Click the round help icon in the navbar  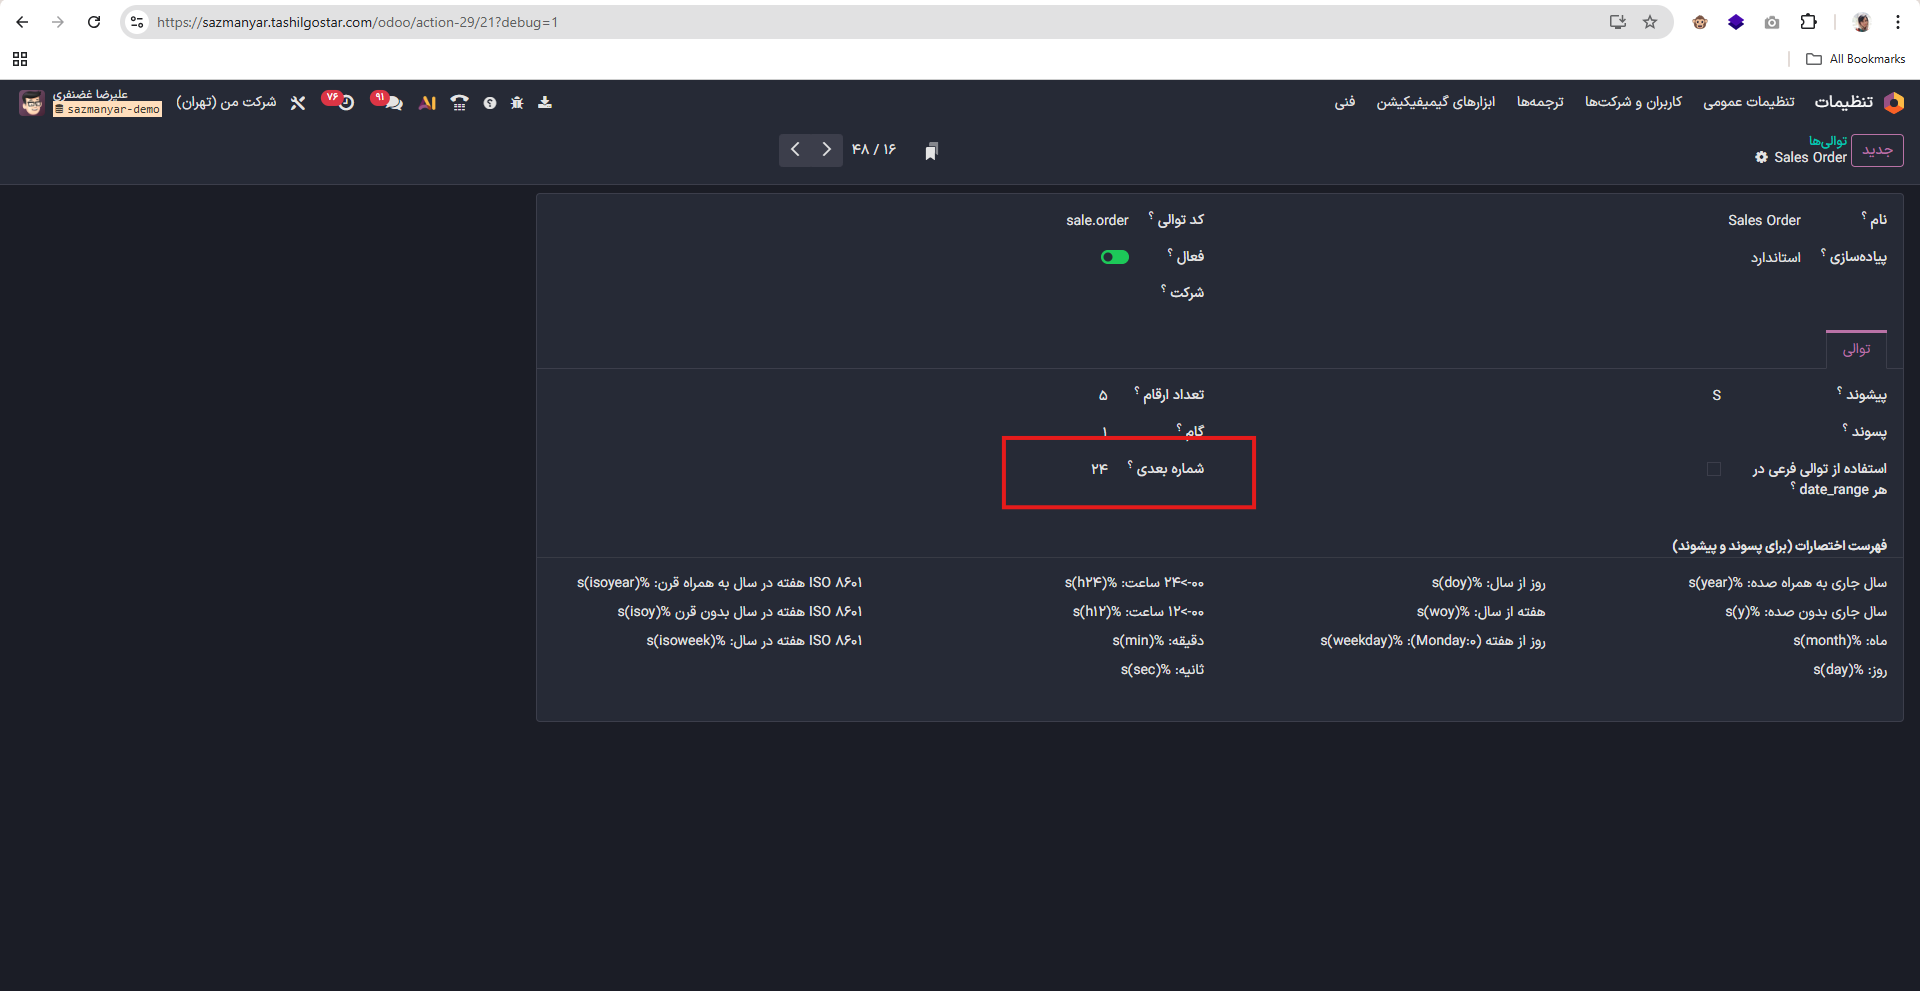tap(490, 102)
